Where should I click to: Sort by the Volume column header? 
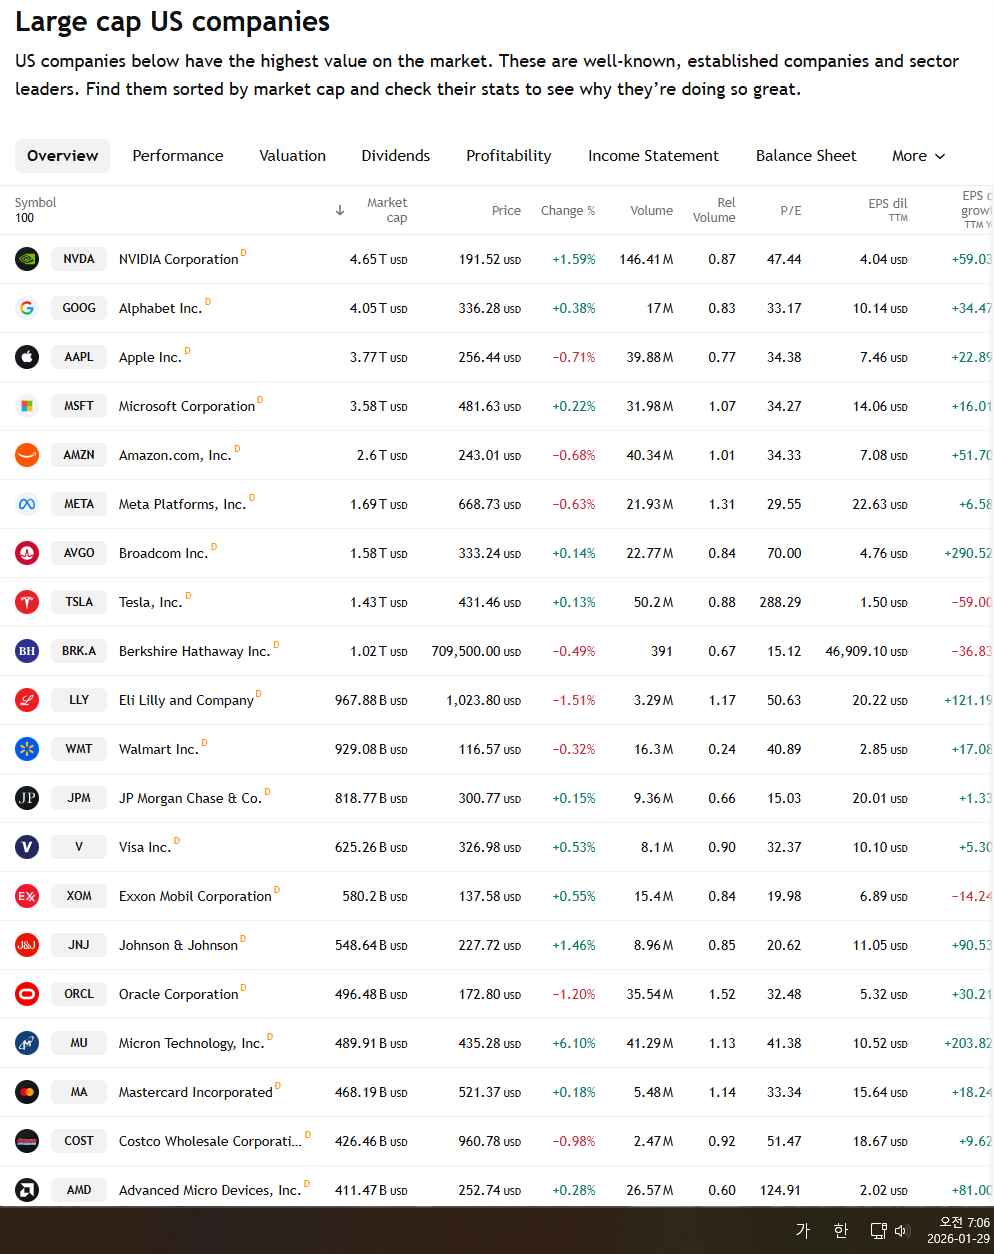651,210
